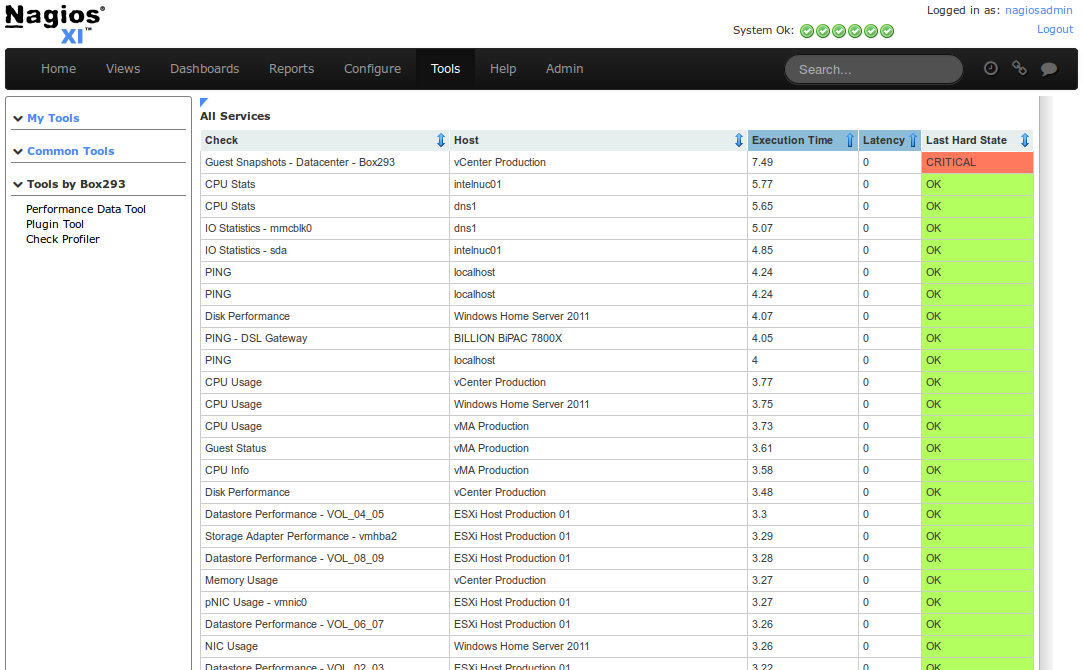Sort by Latency arrow icon
Image resolution: width=1083 pixels, height=670 pixels.
pyautogui.click(x=913, y=140)
